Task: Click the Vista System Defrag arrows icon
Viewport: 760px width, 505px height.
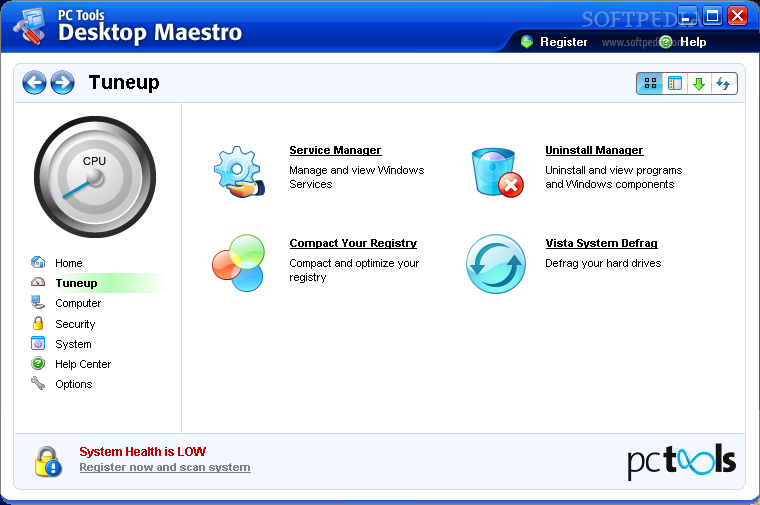Action: (496, 264)
